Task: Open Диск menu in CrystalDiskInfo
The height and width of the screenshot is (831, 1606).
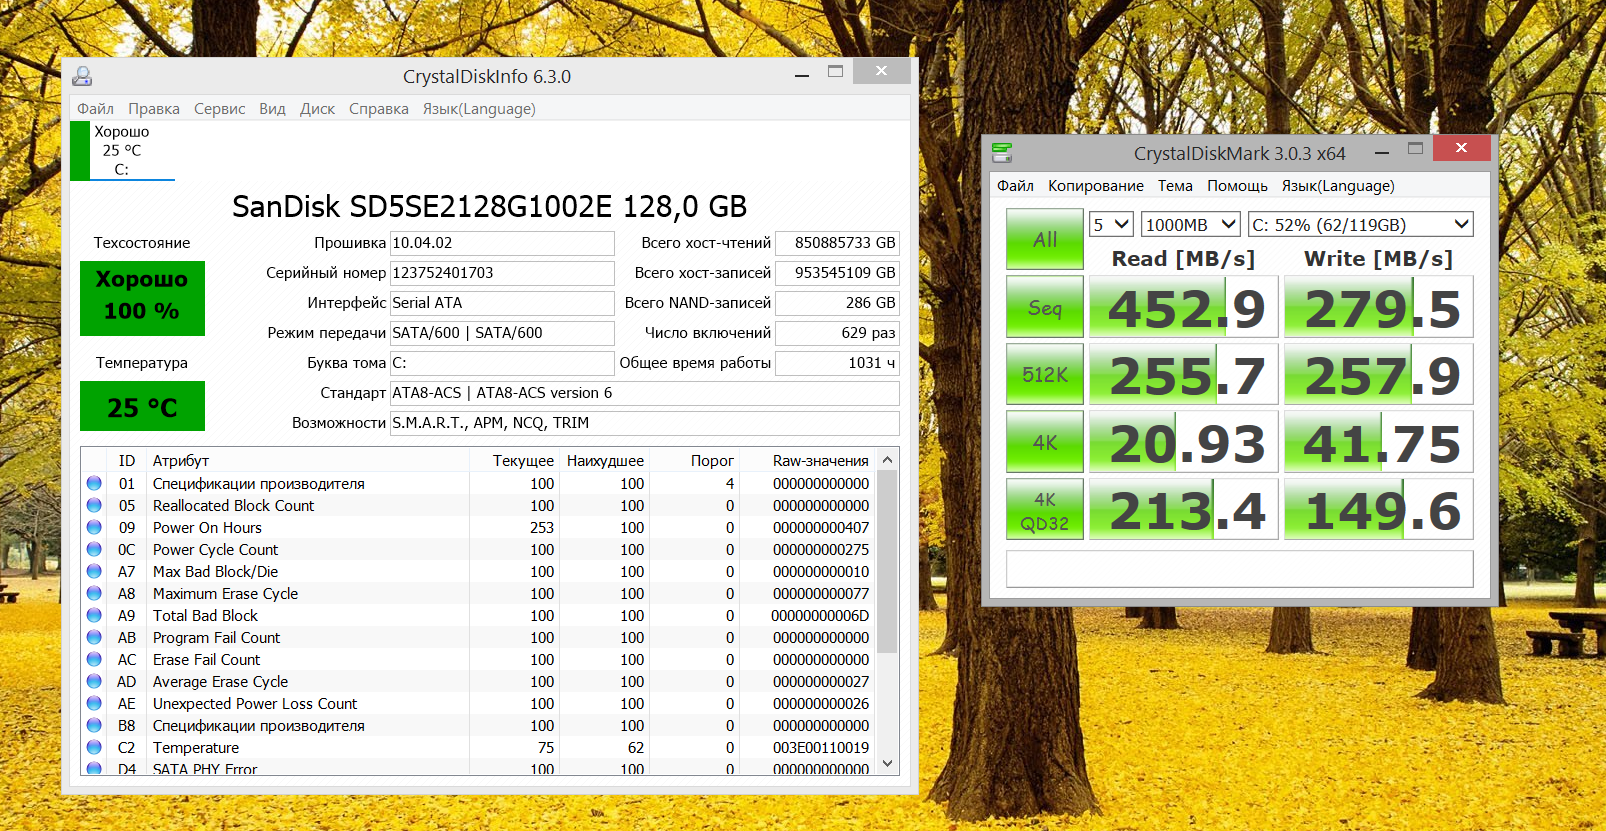Action: 317,109
